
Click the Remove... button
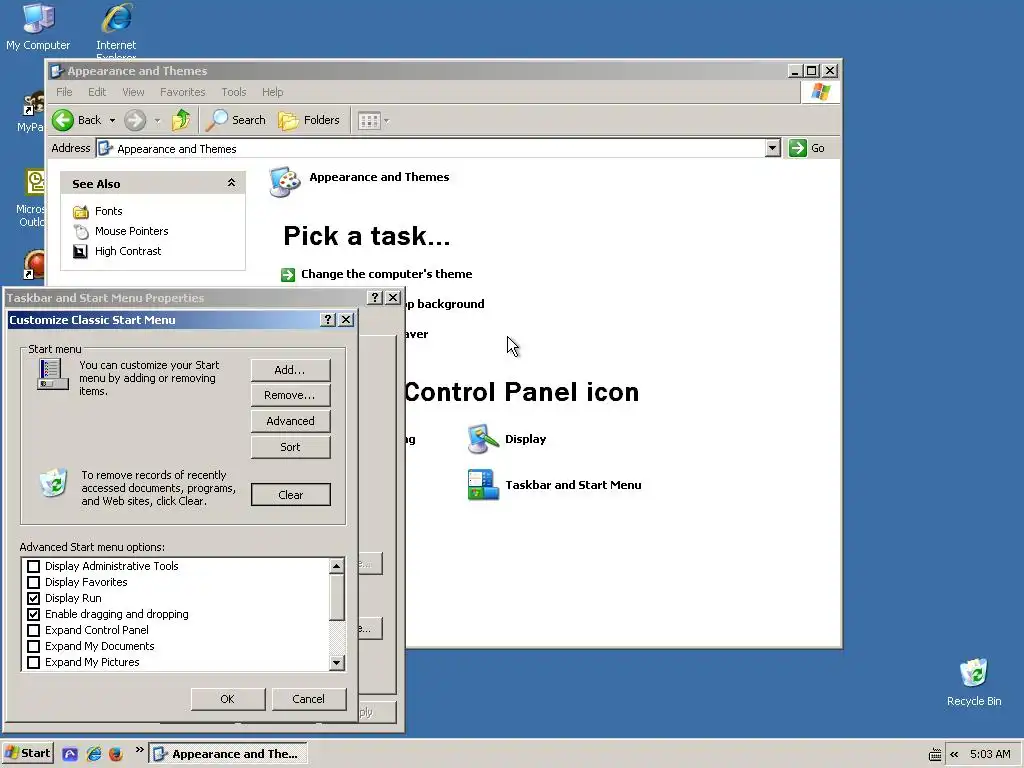coord(291,396)
